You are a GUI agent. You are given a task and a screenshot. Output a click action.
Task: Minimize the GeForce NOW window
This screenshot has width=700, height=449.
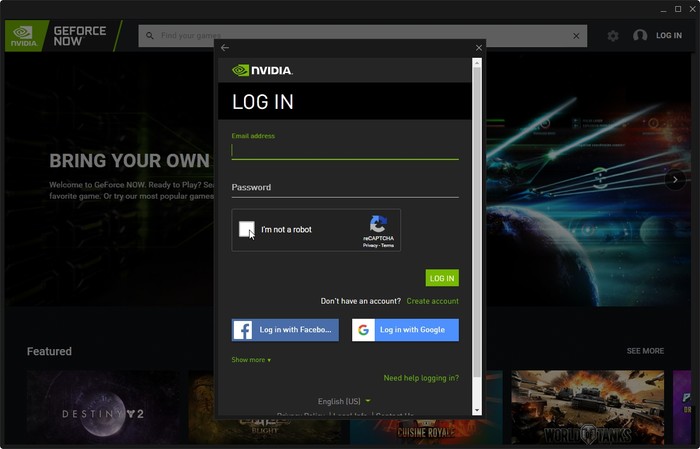click(664, 9)
